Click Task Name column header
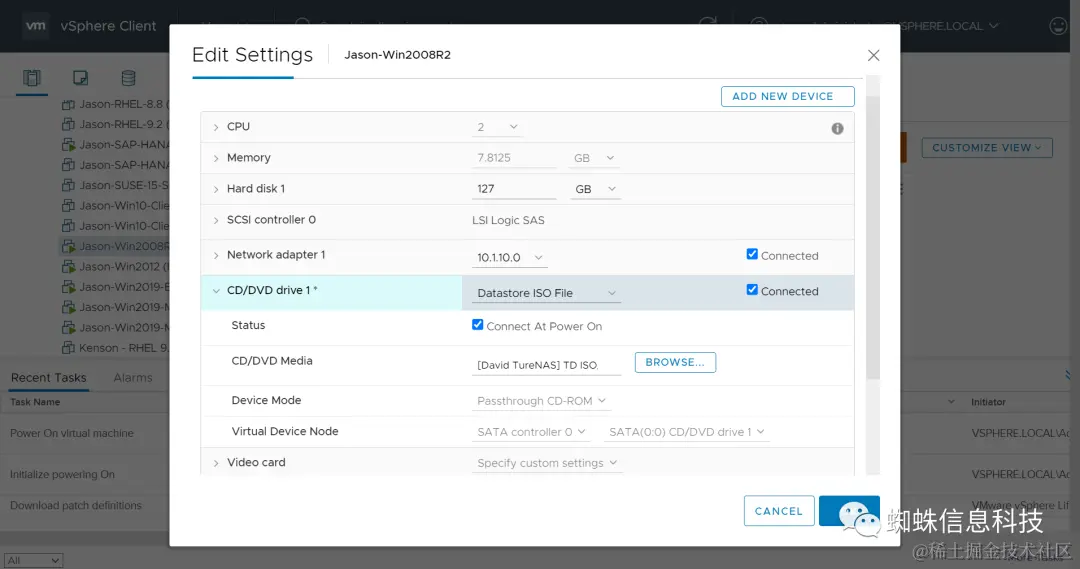1080x569 pixels. pos(35,402)
